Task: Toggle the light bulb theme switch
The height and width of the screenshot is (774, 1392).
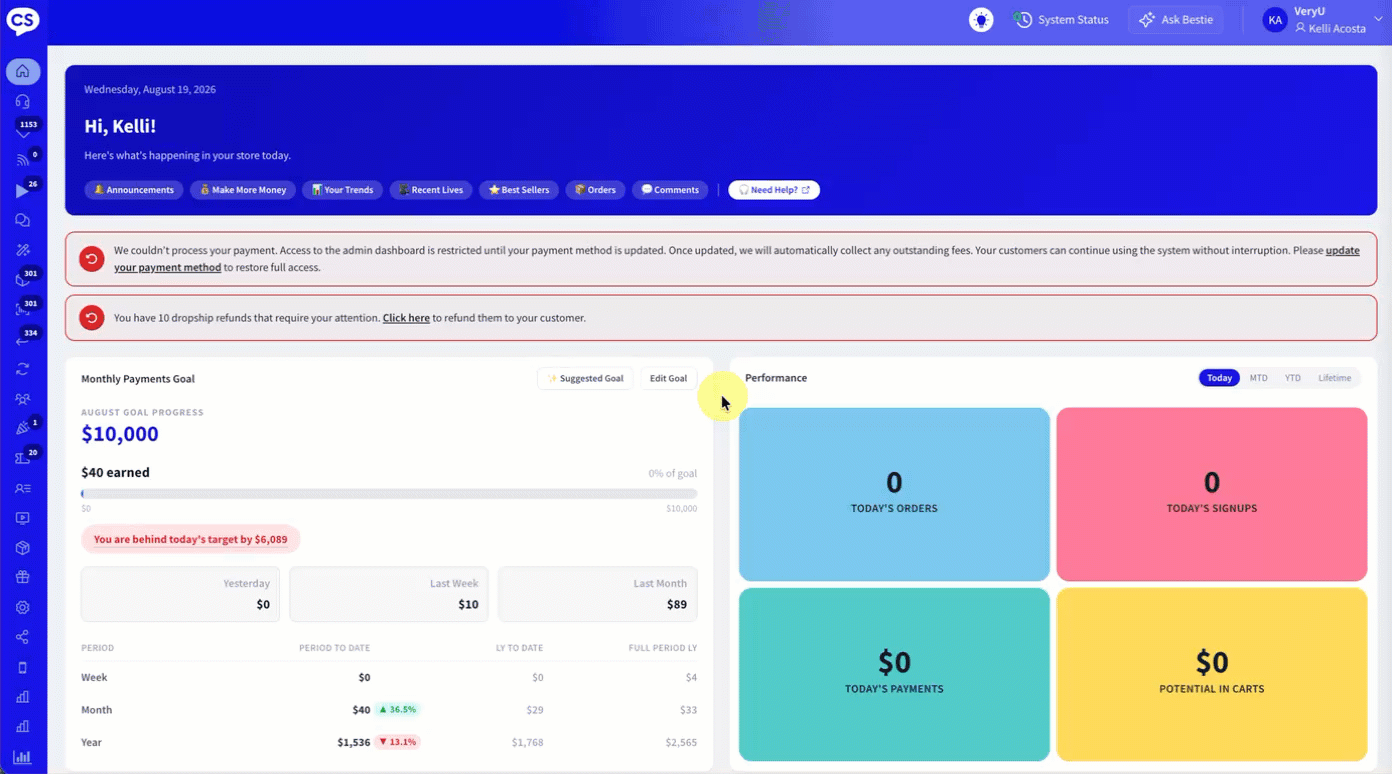Action: coord(981,20)
